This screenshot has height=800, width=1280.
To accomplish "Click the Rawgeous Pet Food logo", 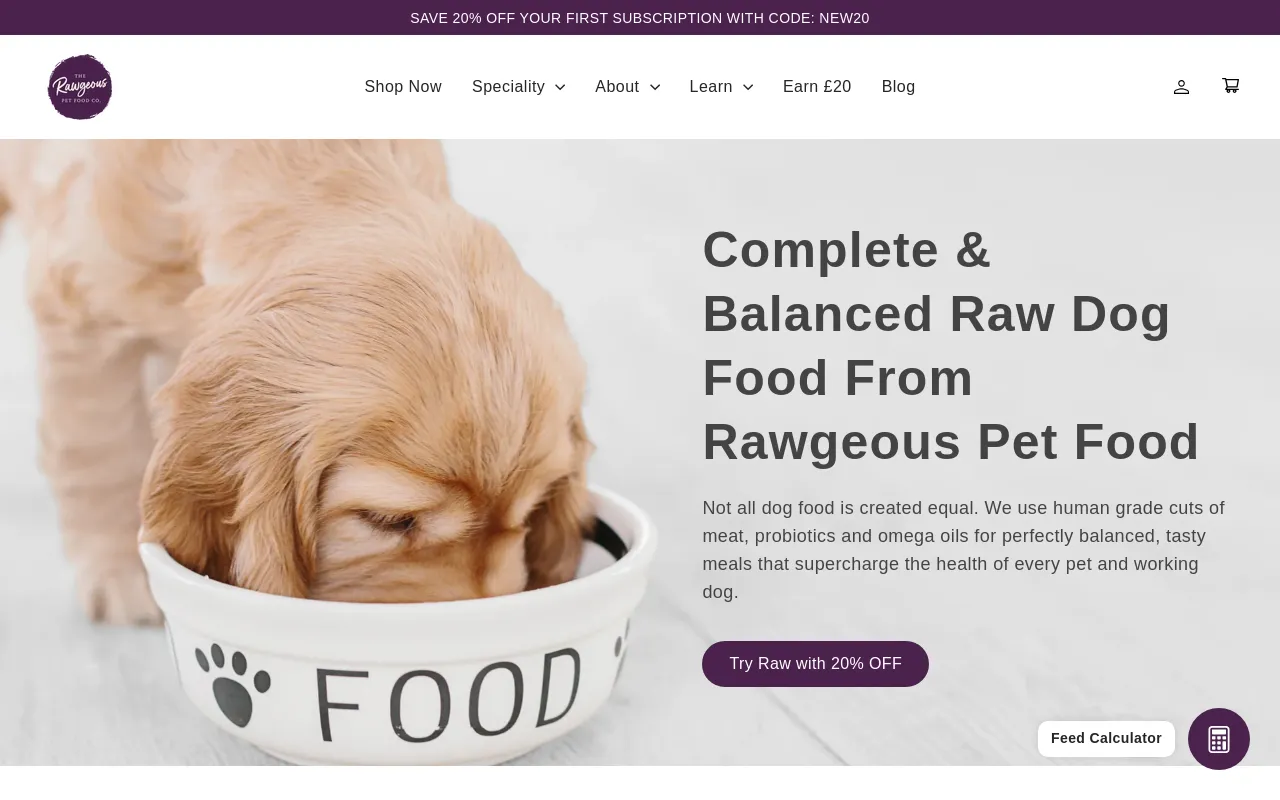I will click(x=80, y=87).
